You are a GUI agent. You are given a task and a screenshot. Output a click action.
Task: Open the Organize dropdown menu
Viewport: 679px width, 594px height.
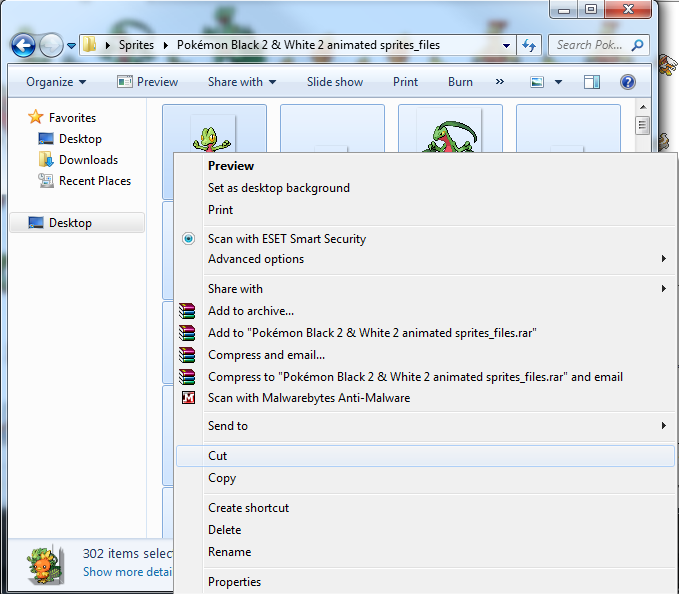56,82
